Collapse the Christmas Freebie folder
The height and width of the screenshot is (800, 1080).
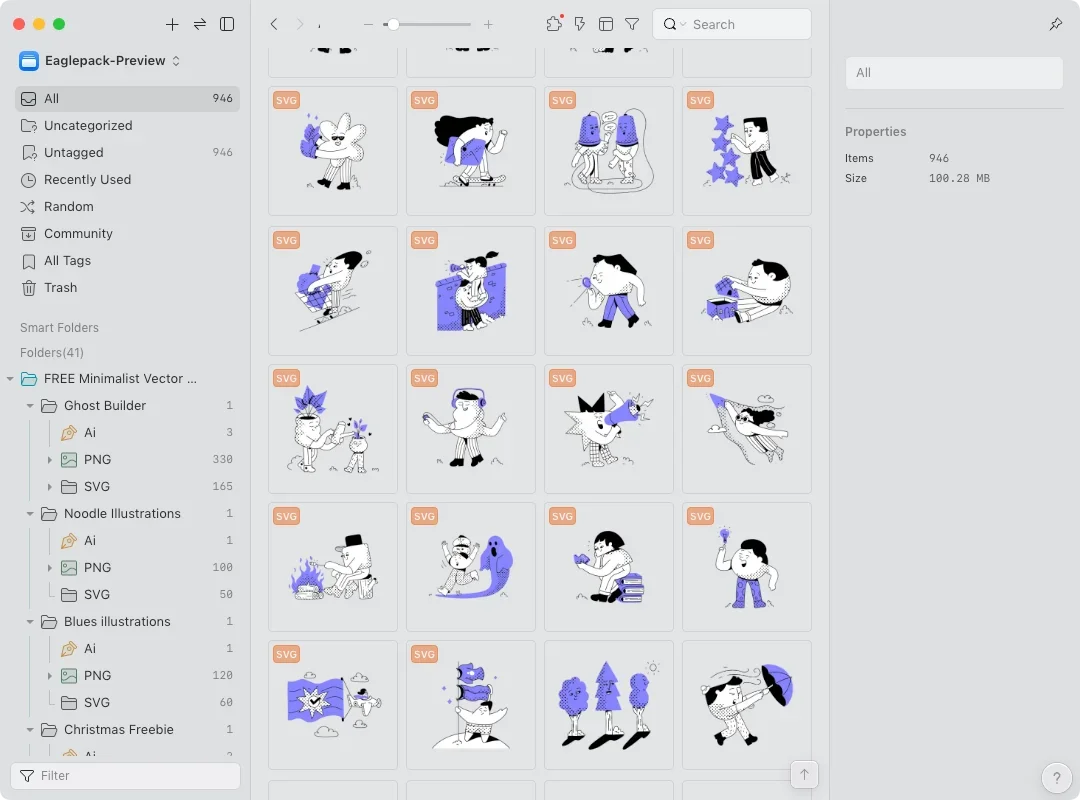[x=30, y=729]
